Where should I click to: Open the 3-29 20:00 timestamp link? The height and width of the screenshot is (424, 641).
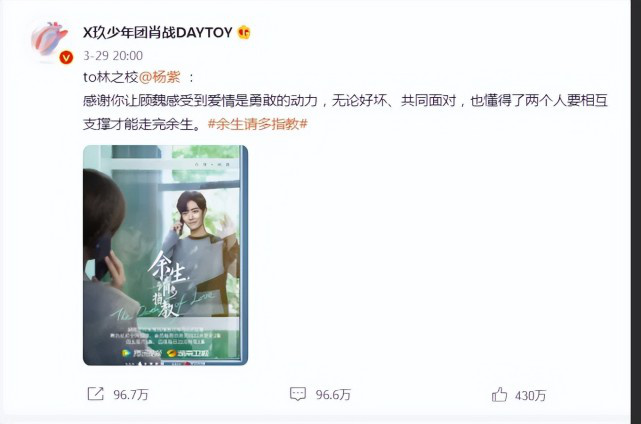[x=113, y=56]
